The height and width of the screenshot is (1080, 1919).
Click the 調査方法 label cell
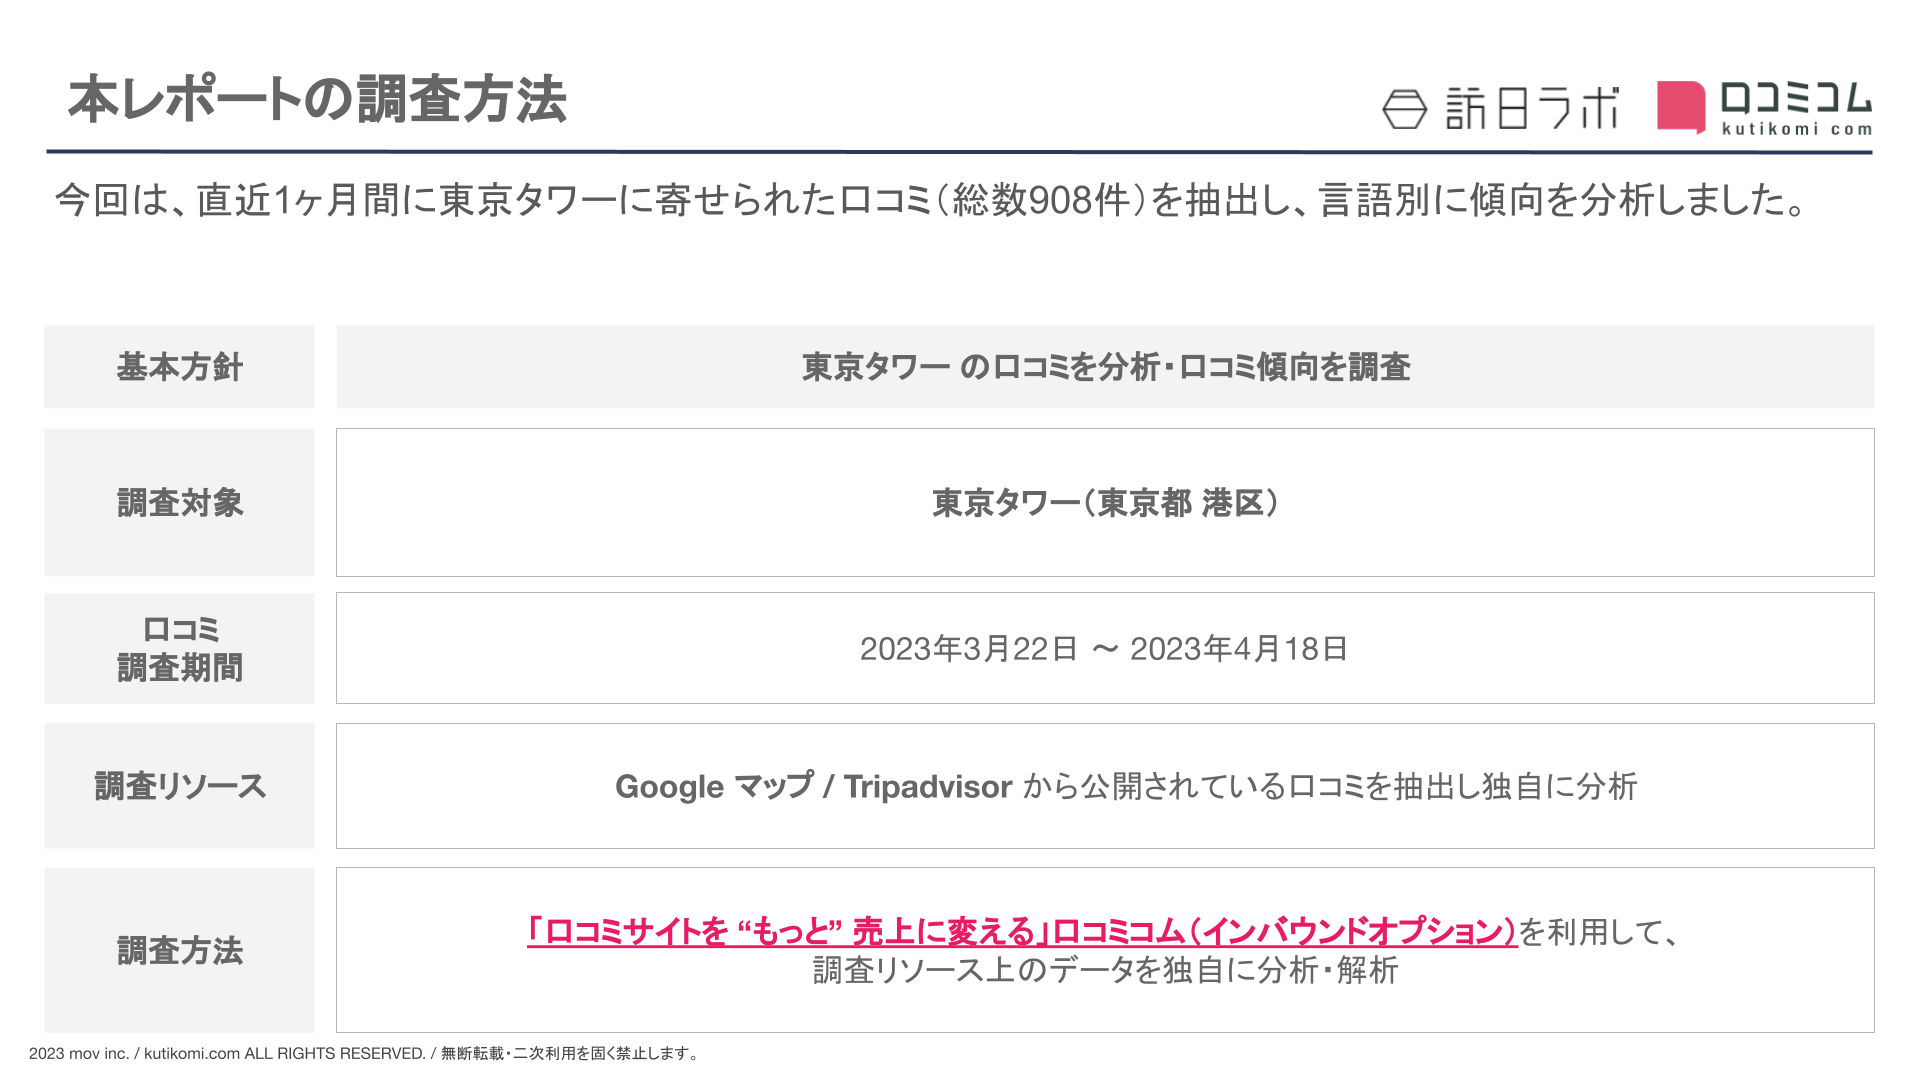pos(180,950)
